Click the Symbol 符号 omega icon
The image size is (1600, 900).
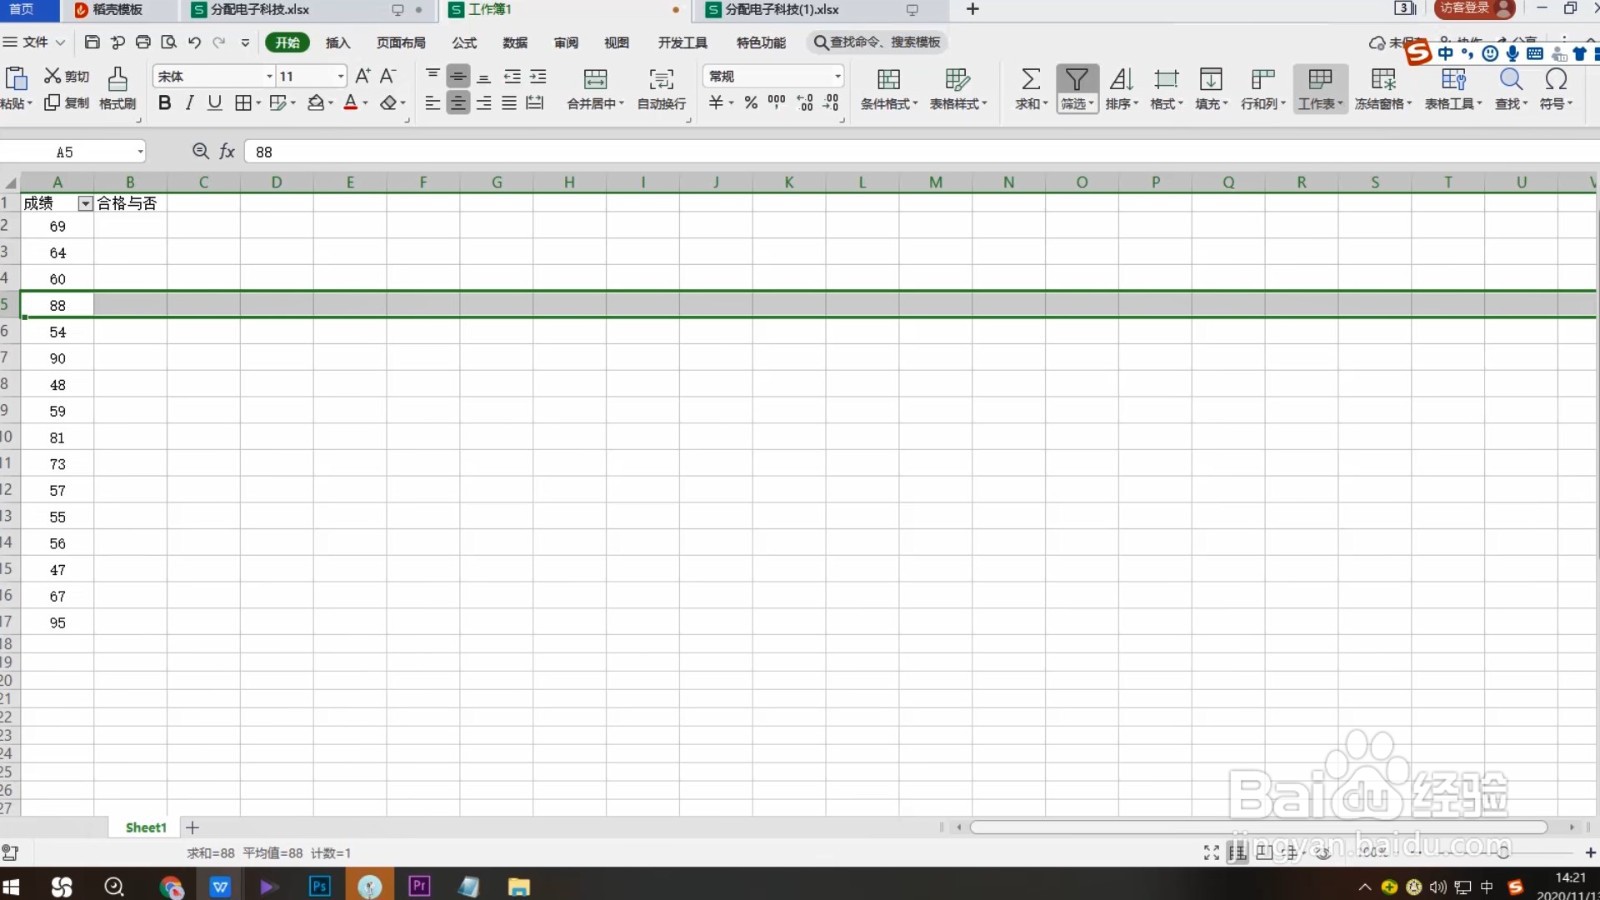pyautogui.click(x=1556, y=79)
